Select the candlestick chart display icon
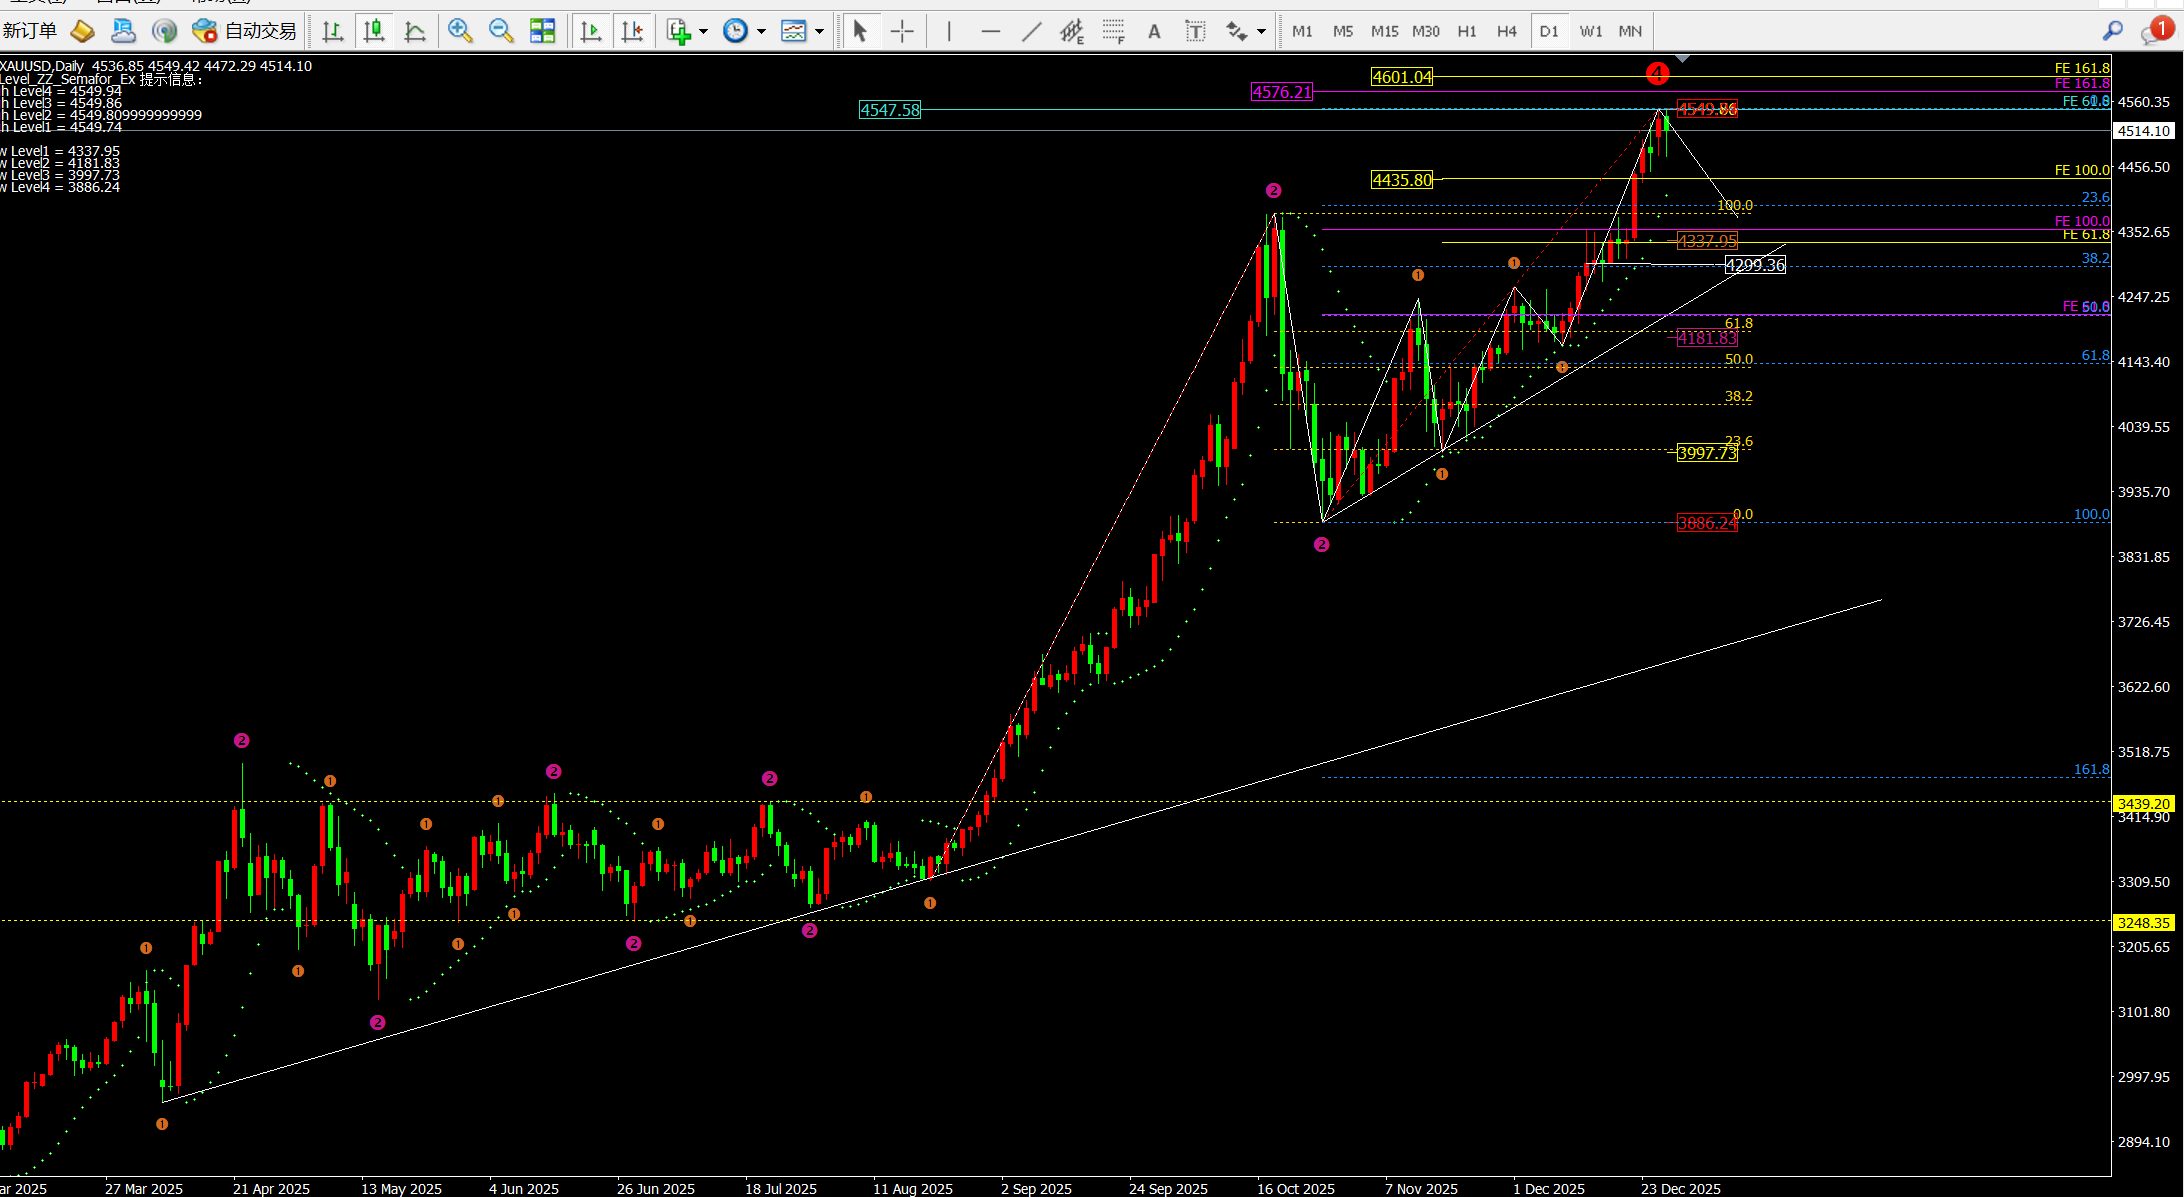This screenshot has height=1197, width=2184. click(x=374, y=31)
